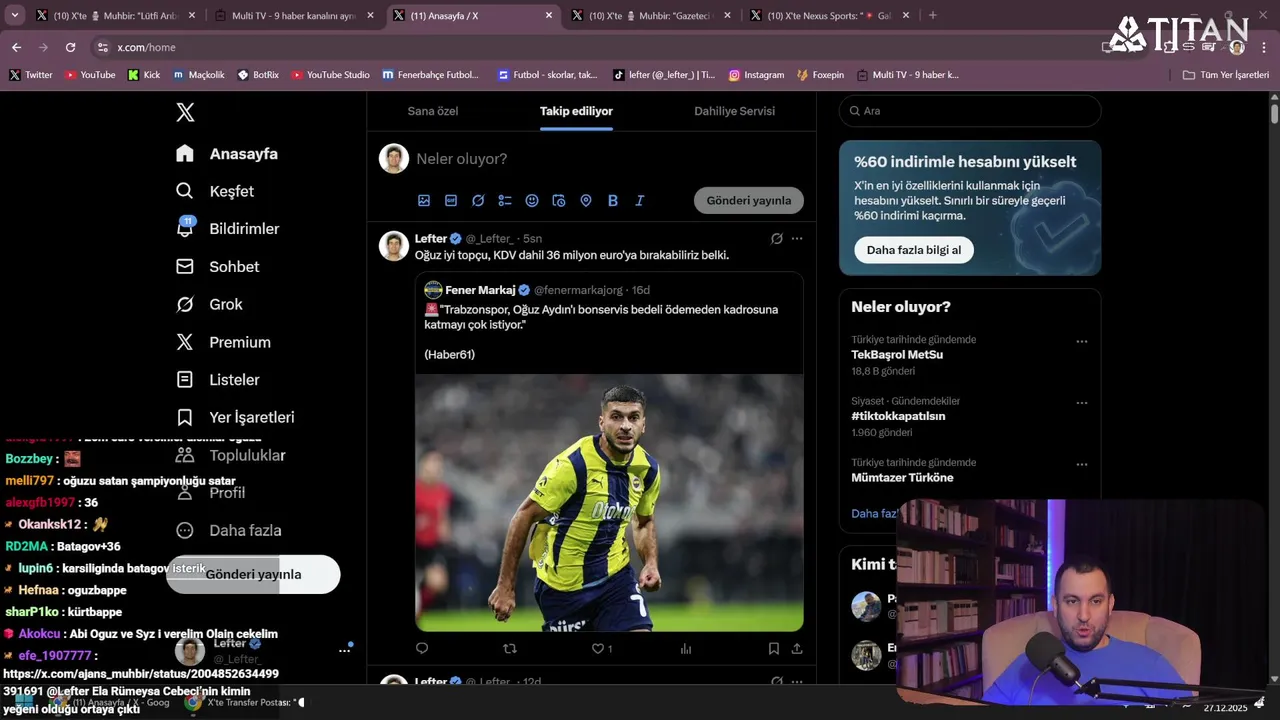The width and height of the screenshot is (1280, 720).
Task: Switch to Takip ediliyor tab
Action: 576,111
